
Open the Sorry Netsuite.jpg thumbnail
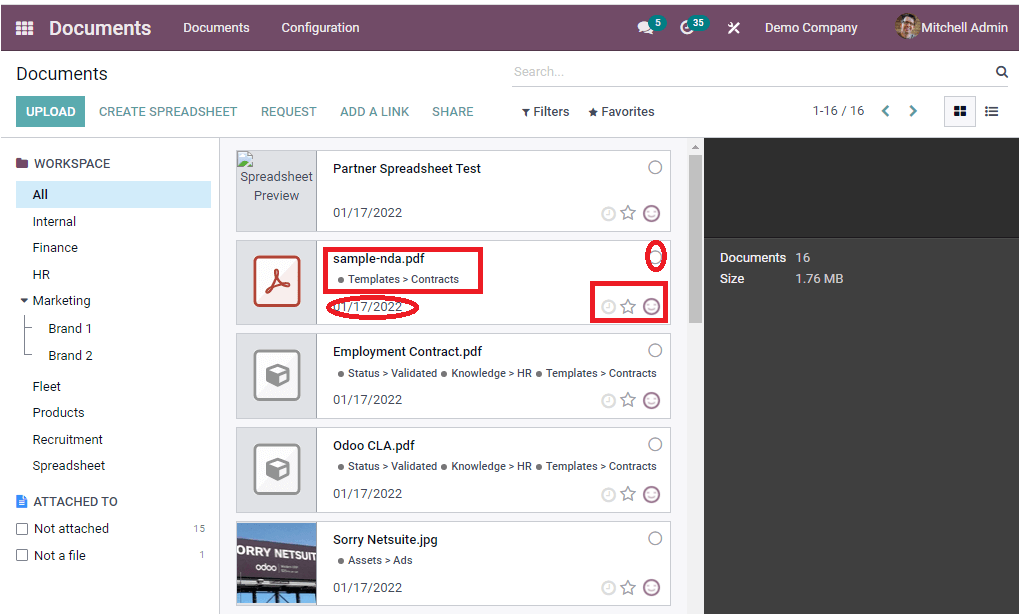point(276,563)
